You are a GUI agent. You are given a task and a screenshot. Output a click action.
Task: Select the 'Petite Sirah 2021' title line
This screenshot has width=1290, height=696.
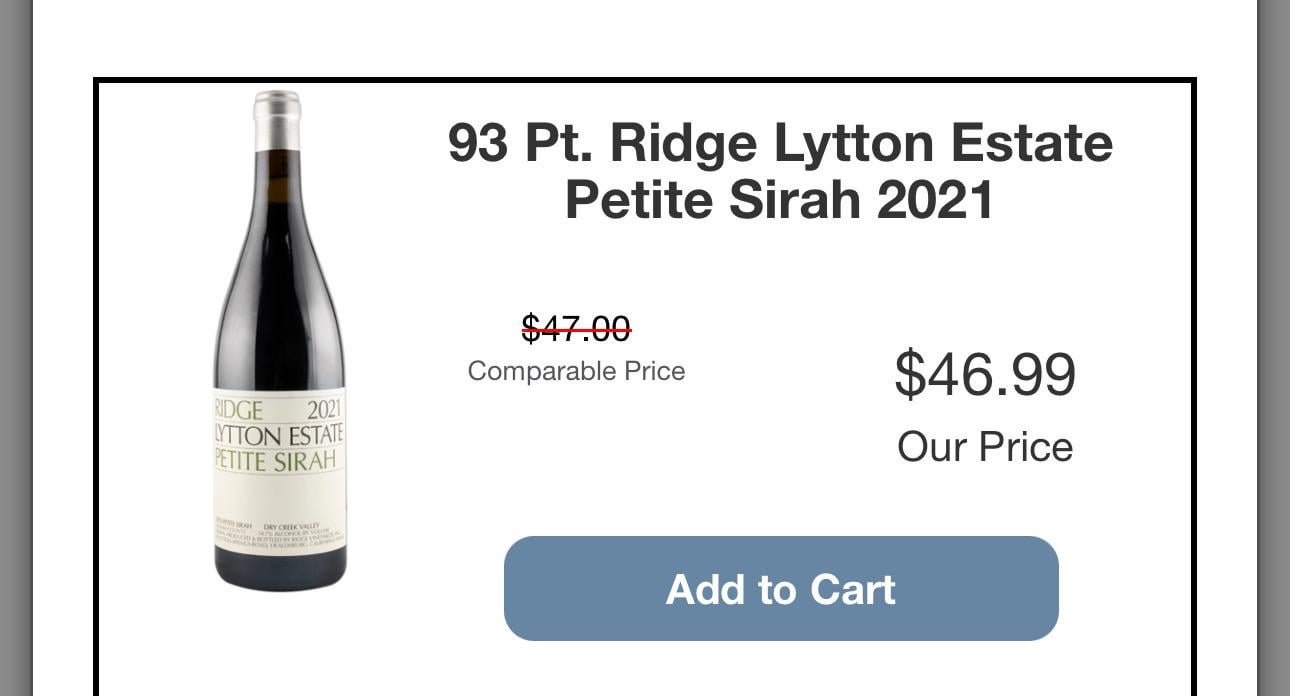click(780, 199)
